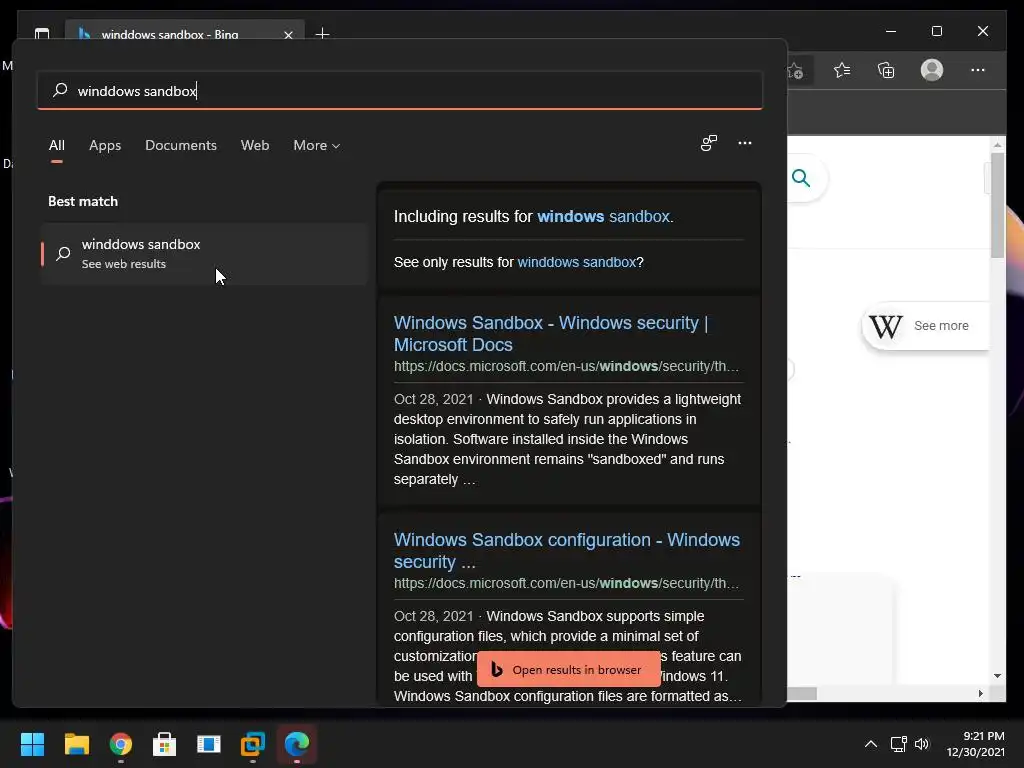Screen dimensions: 1024x768
Task: Click the corrected windows sandbox link
Action: 603,216
